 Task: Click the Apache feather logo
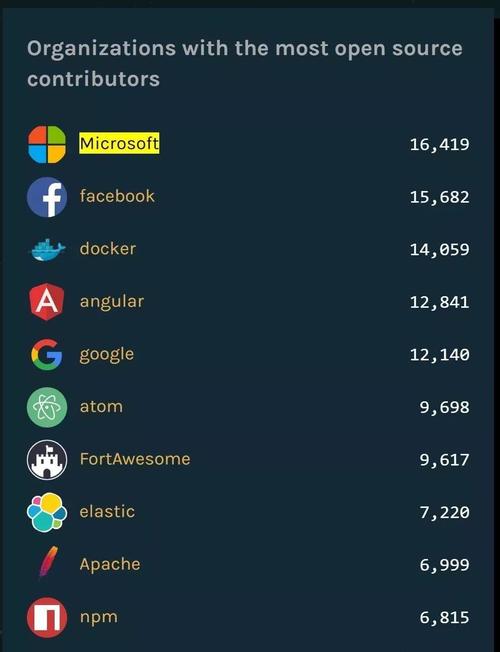(48, 563)
